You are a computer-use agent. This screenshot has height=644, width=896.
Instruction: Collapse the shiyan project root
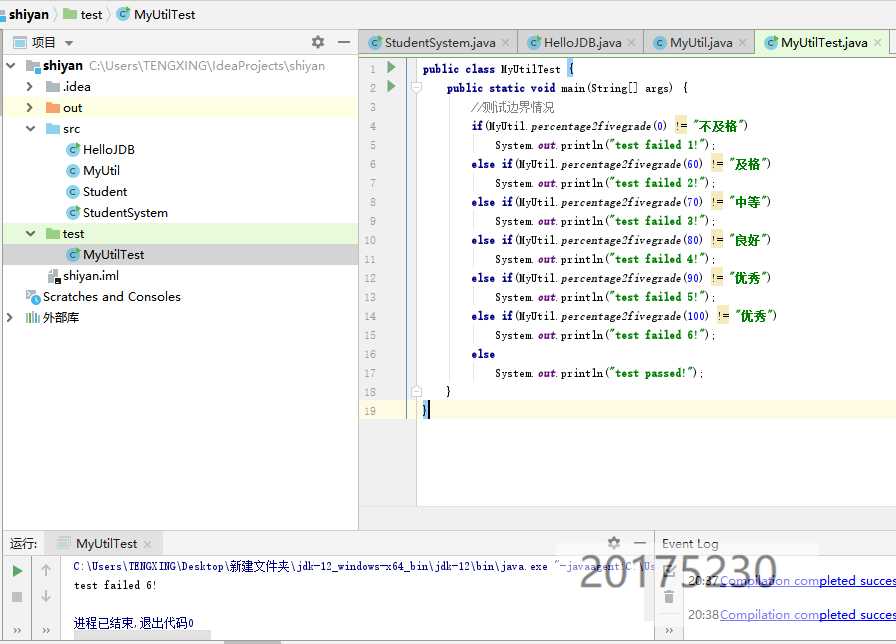coord(10,66)
